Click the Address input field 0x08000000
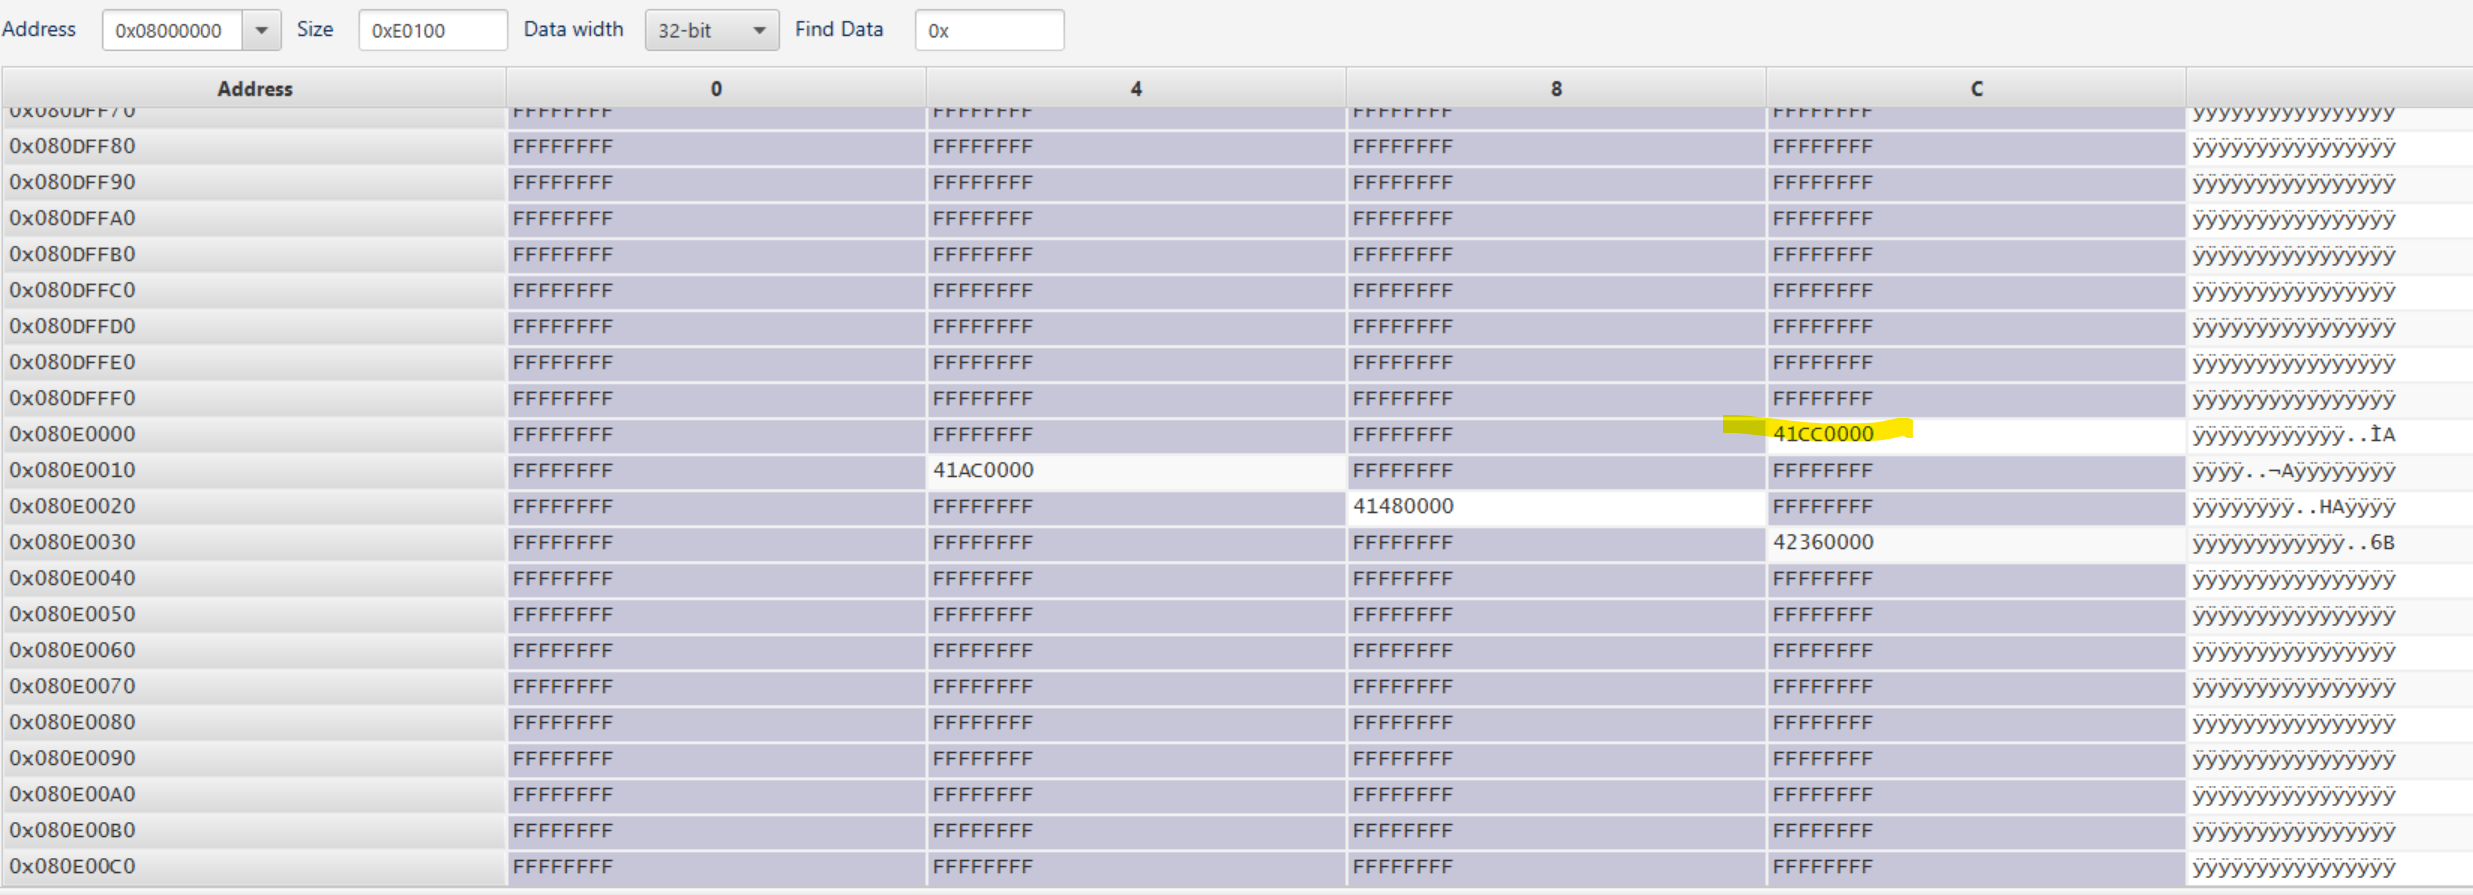This screenshot has width=2473, height=895. (173, 30)
